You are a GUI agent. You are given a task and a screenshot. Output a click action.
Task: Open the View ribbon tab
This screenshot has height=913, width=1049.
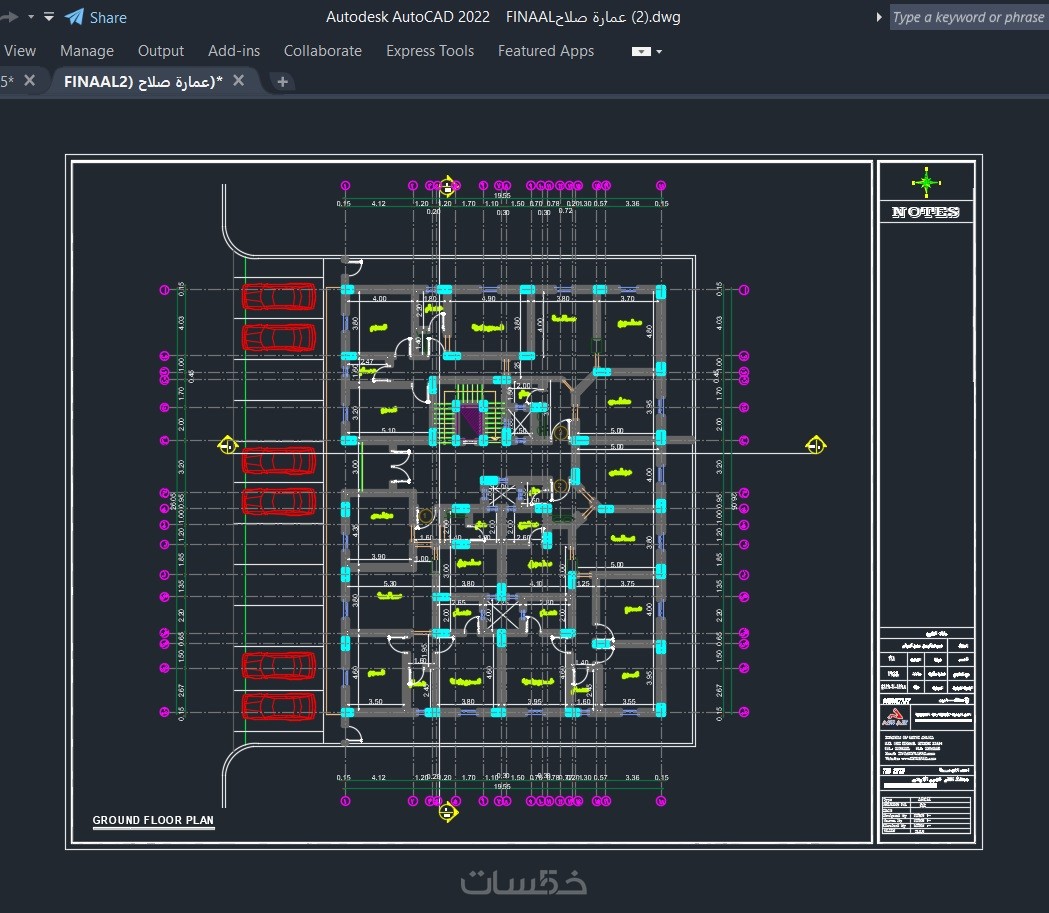[19, 51]
